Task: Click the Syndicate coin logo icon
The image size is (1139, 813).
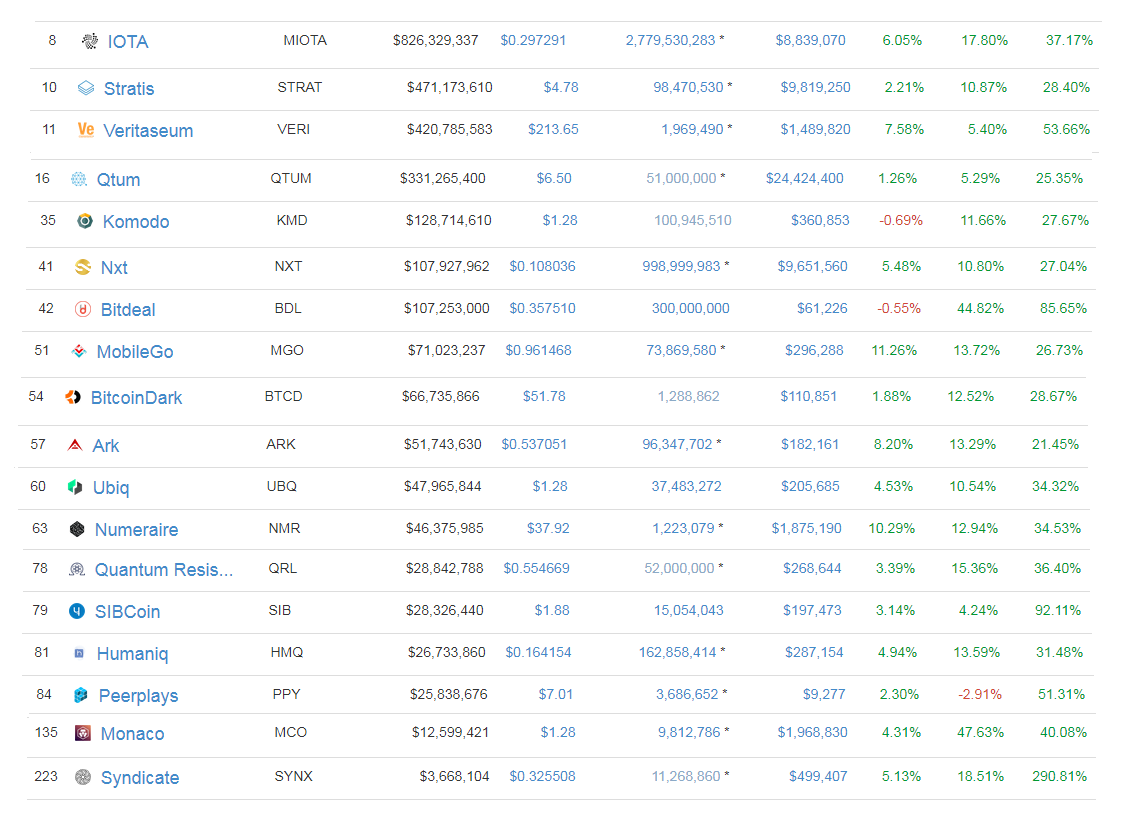Action: (x=83, y=777)
